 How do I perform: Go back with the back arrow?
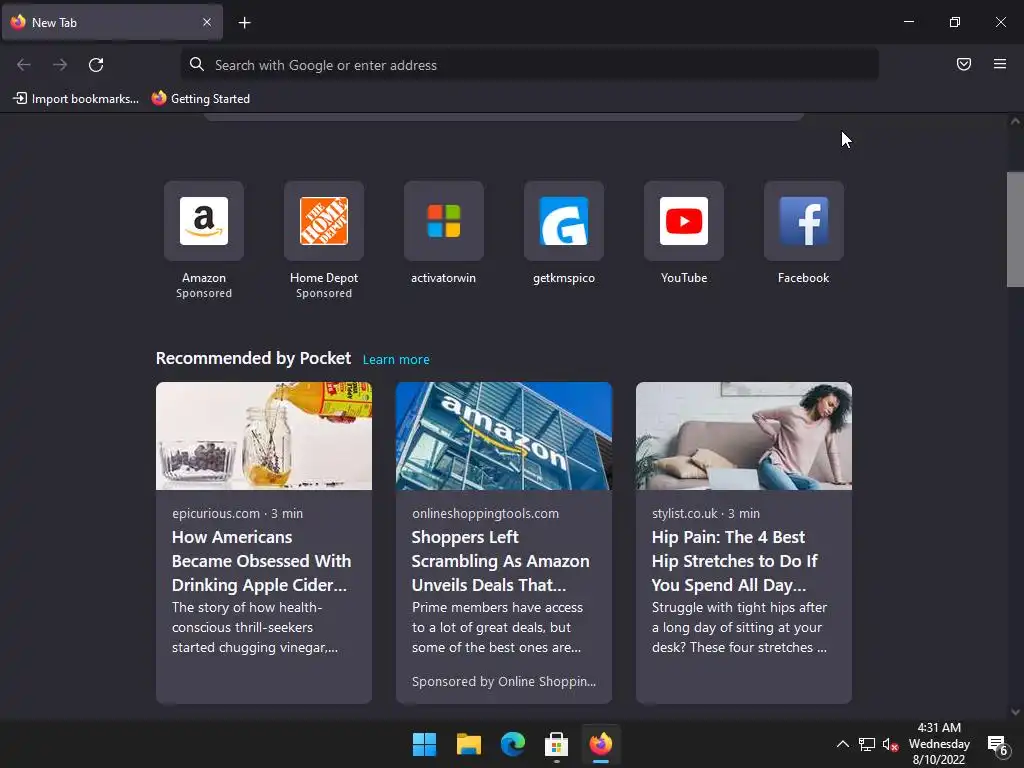click(x=24, y=65)
